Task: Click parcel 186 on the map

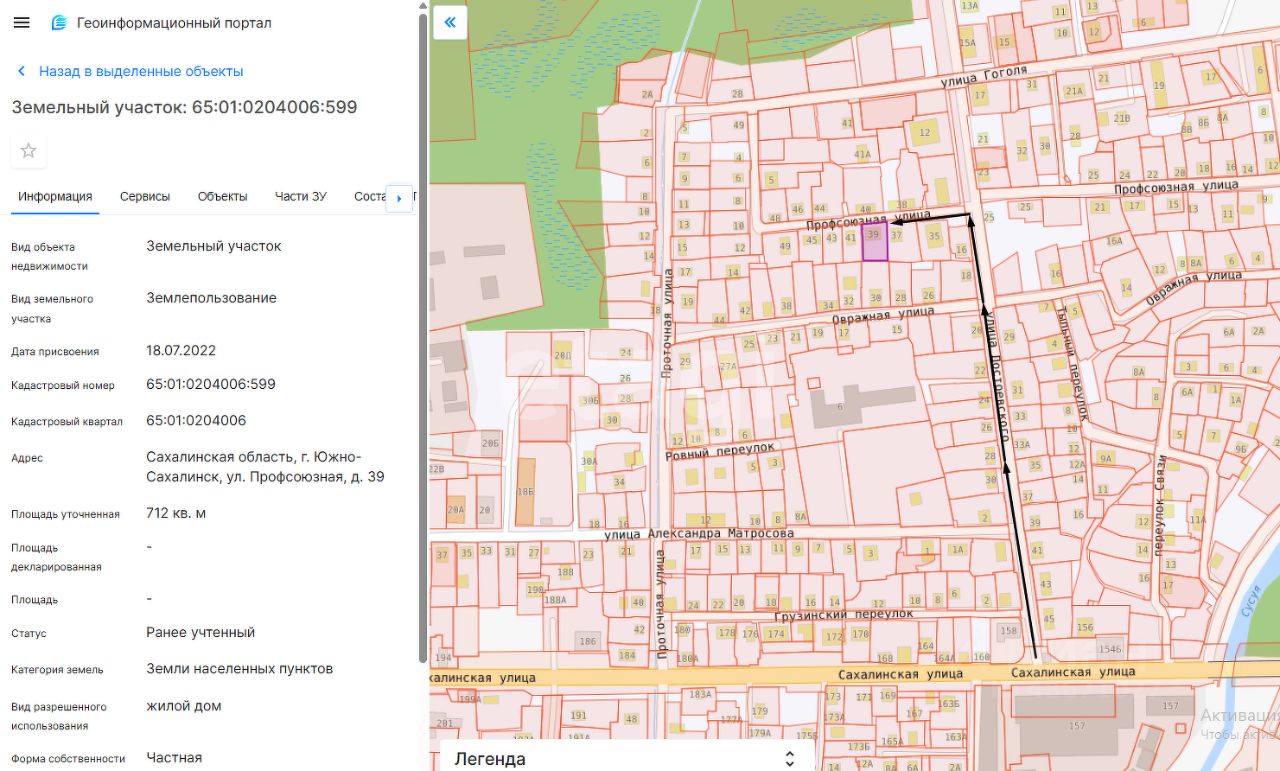Action: 588,641
